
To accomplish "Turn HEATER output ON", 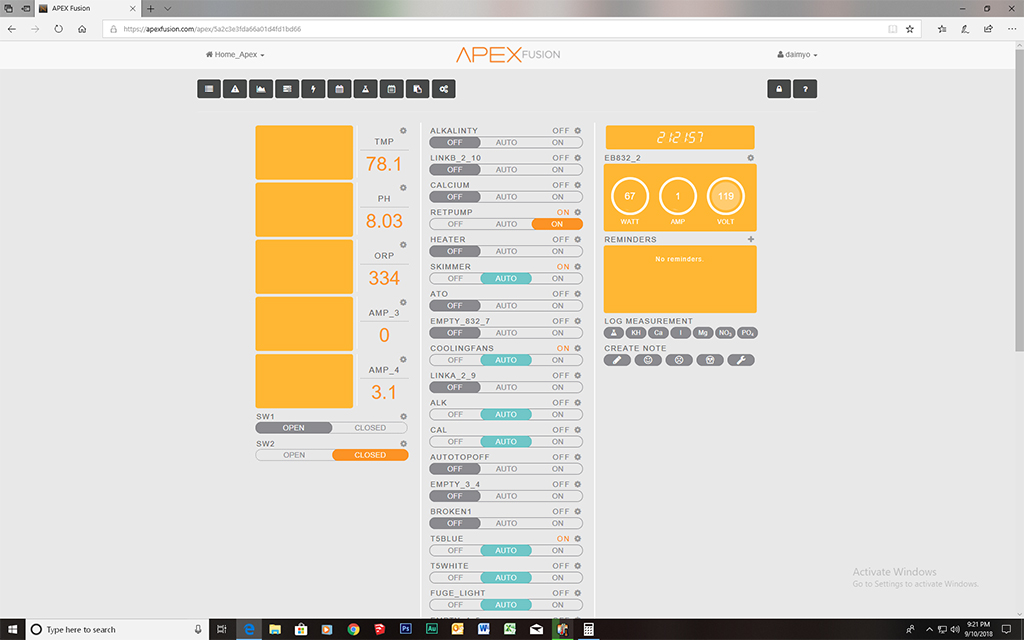I will [557, 251].
